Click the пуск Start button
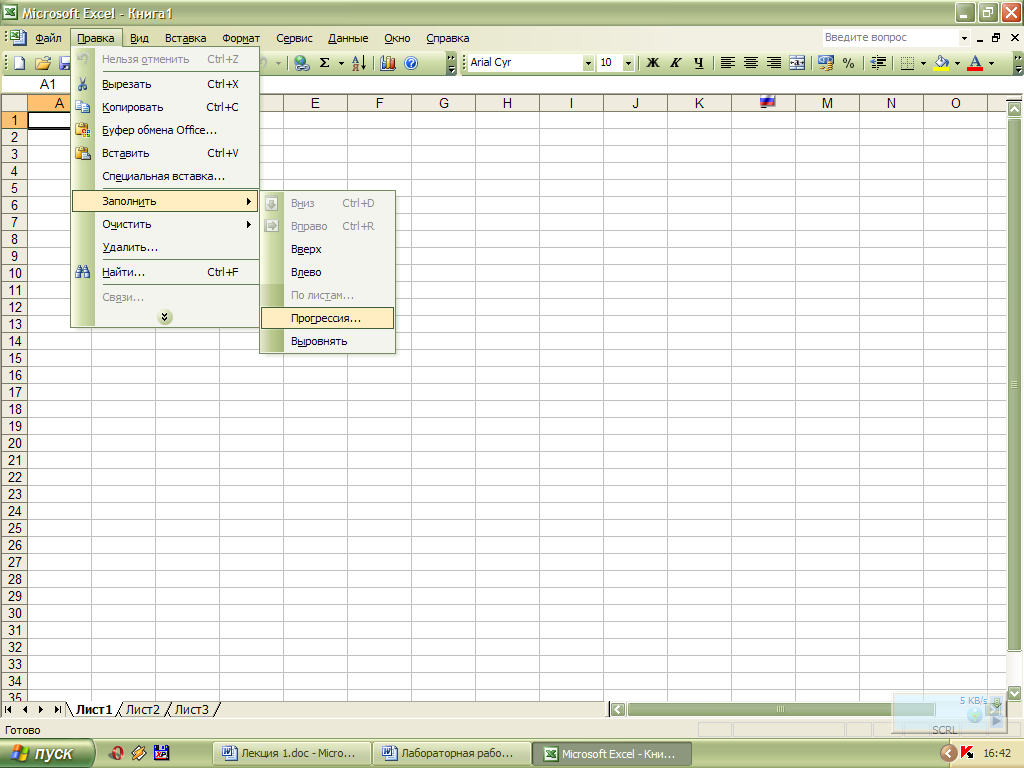The image size is (1024, 768). coord(47,754)
